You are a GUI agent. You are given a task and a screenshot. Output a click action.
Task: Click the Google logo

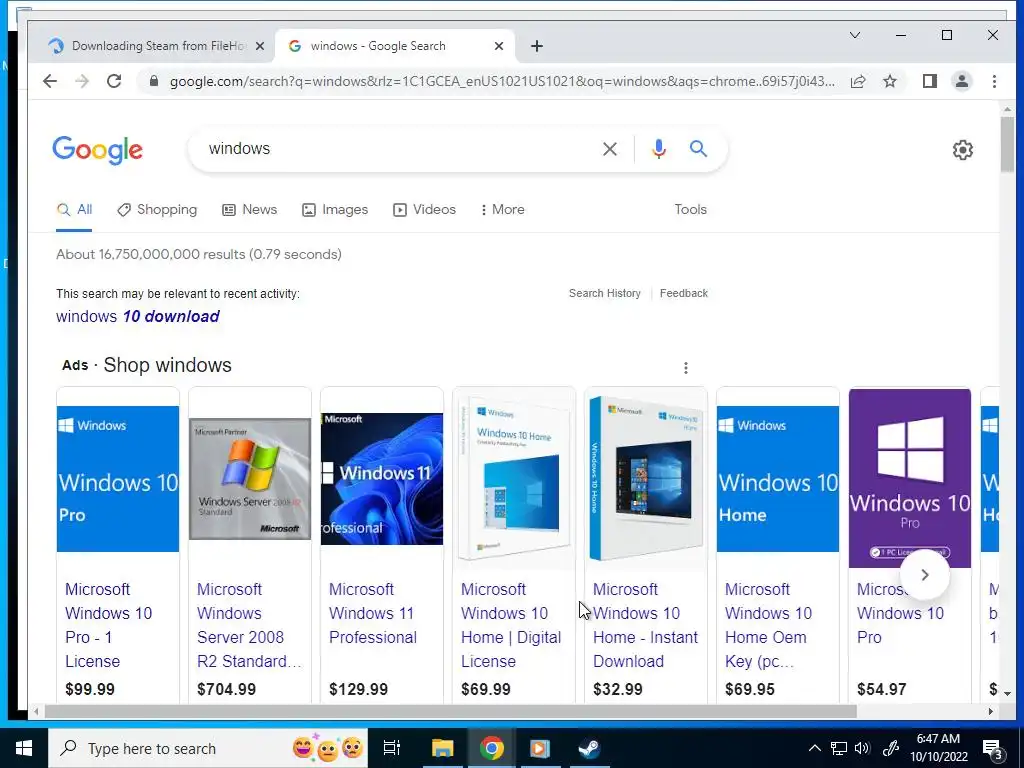(97, 150)
